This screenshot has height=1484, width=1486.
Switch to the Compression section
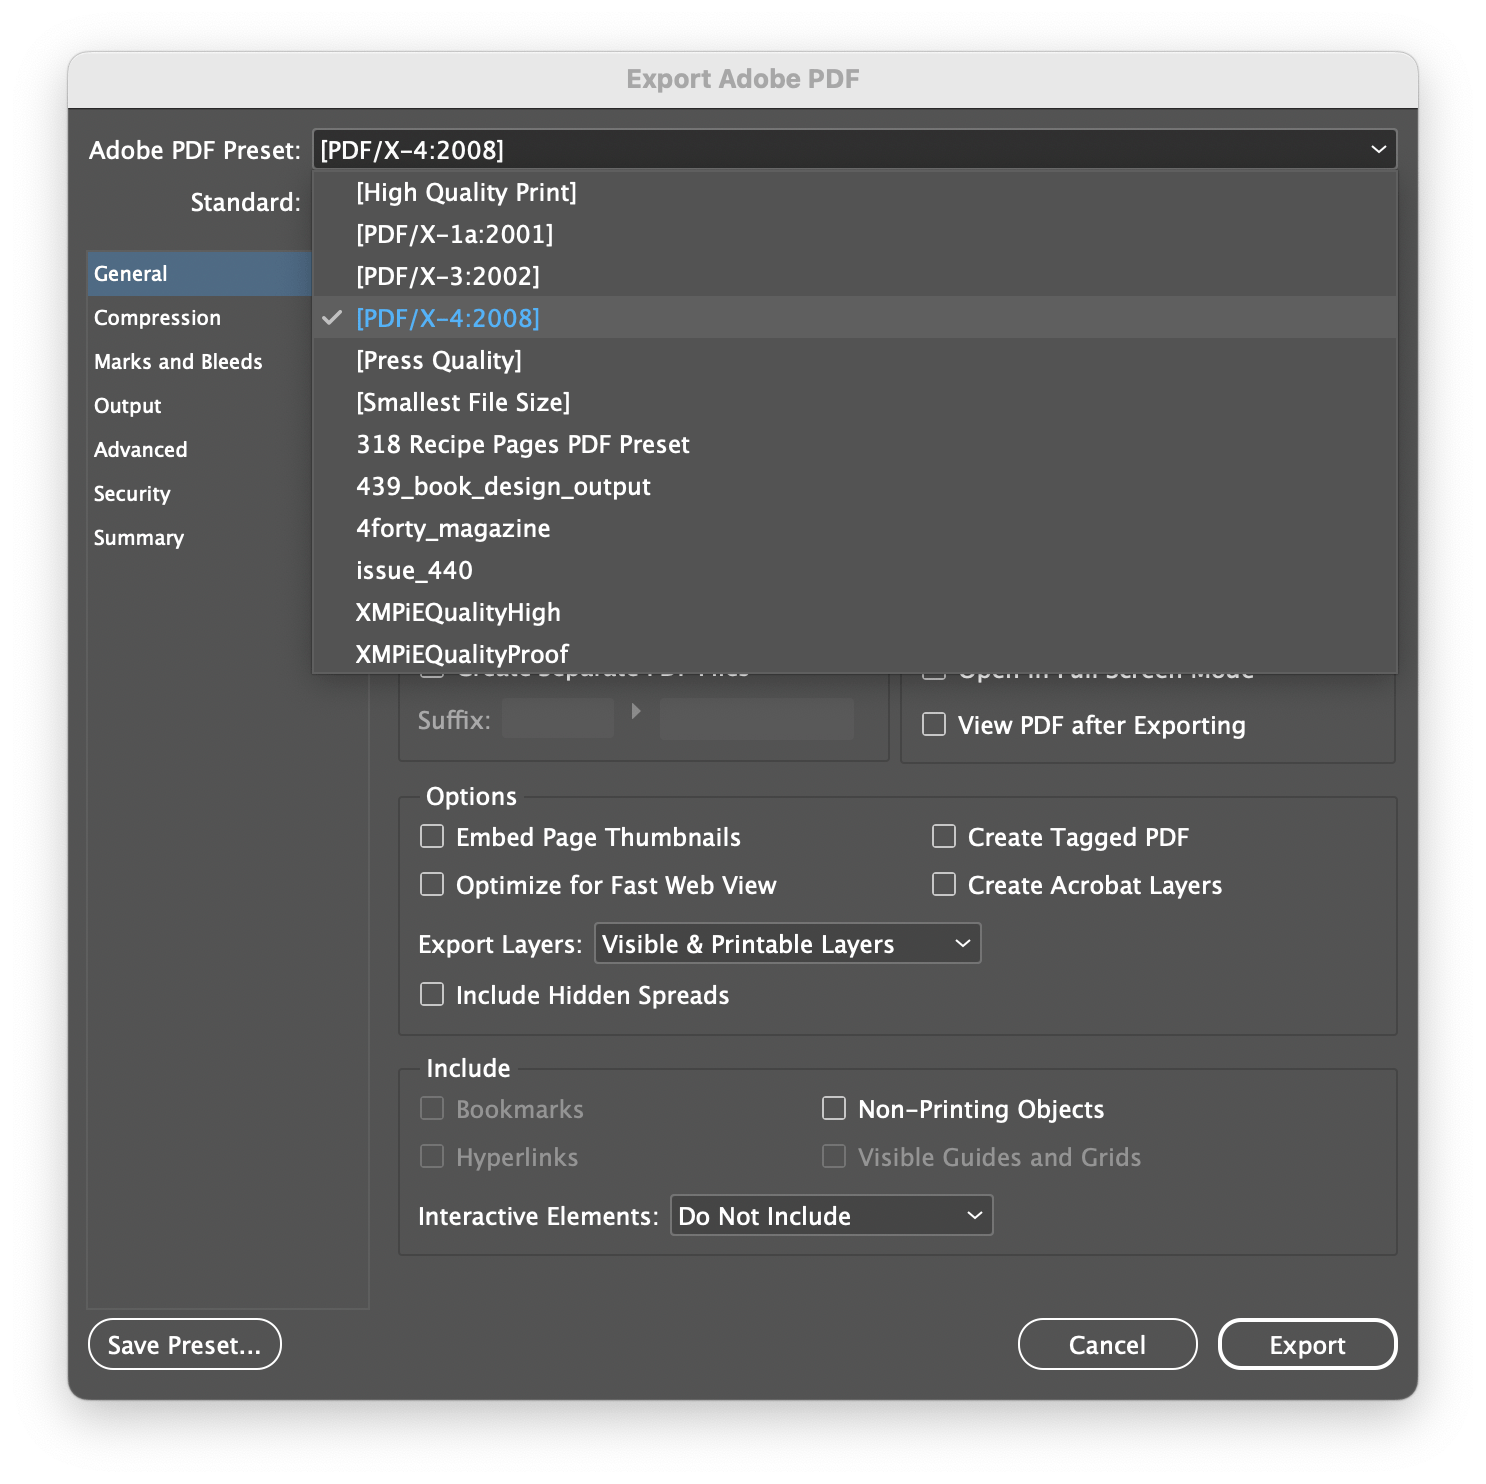157,317
